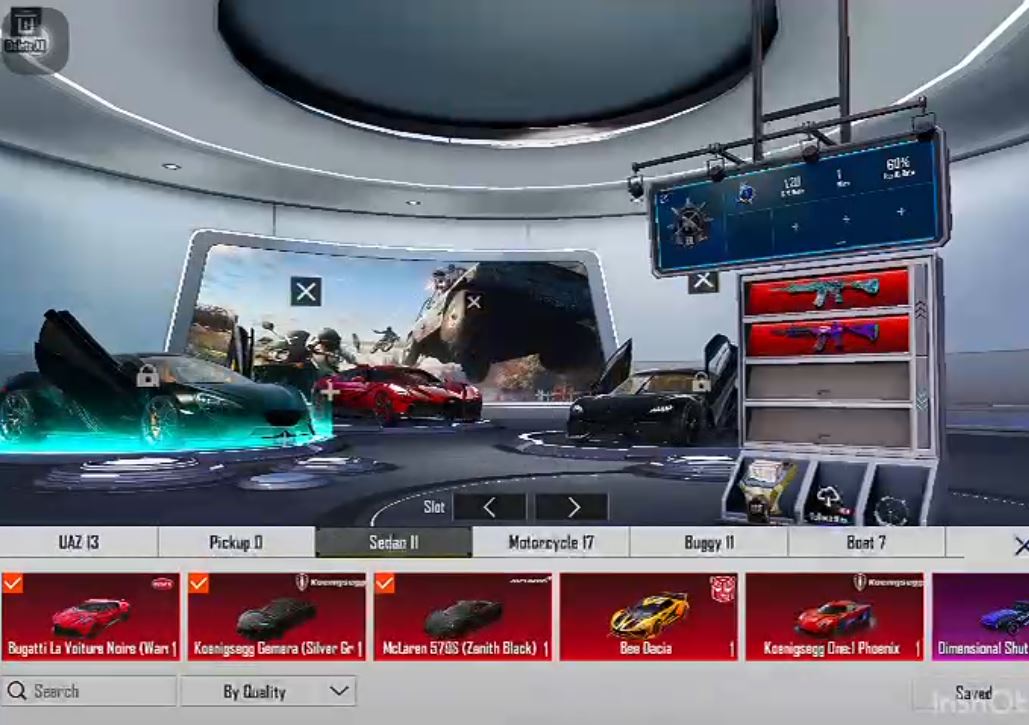Select the Dimensional Shuttle vehicle card
This screenshot has width=1029, height=725.
[980, 616]
